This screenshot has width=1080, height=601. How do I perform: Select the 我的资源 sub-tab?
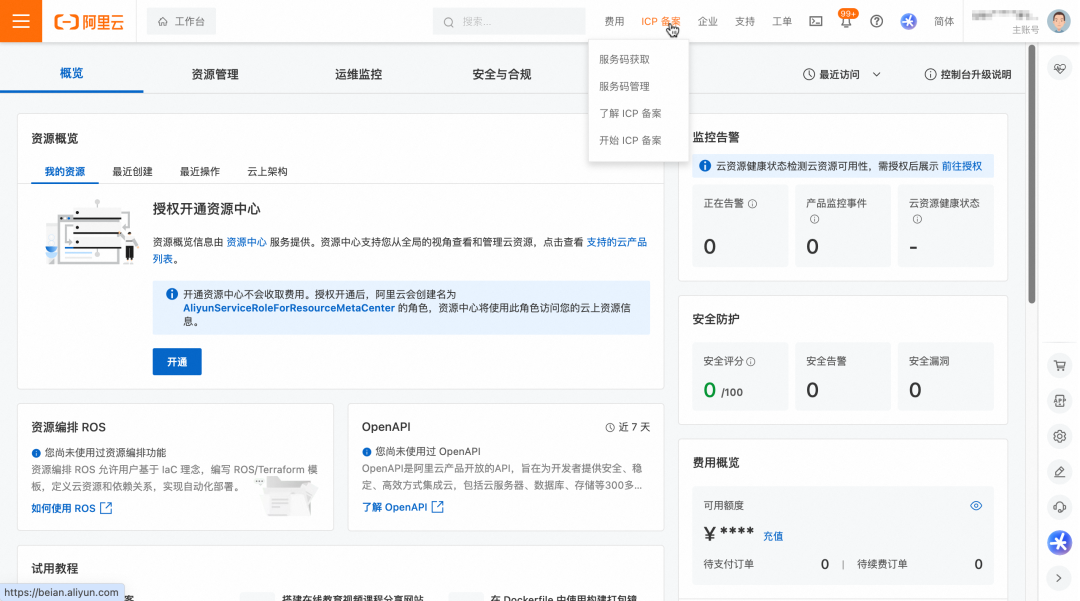(x=65, y=171)
